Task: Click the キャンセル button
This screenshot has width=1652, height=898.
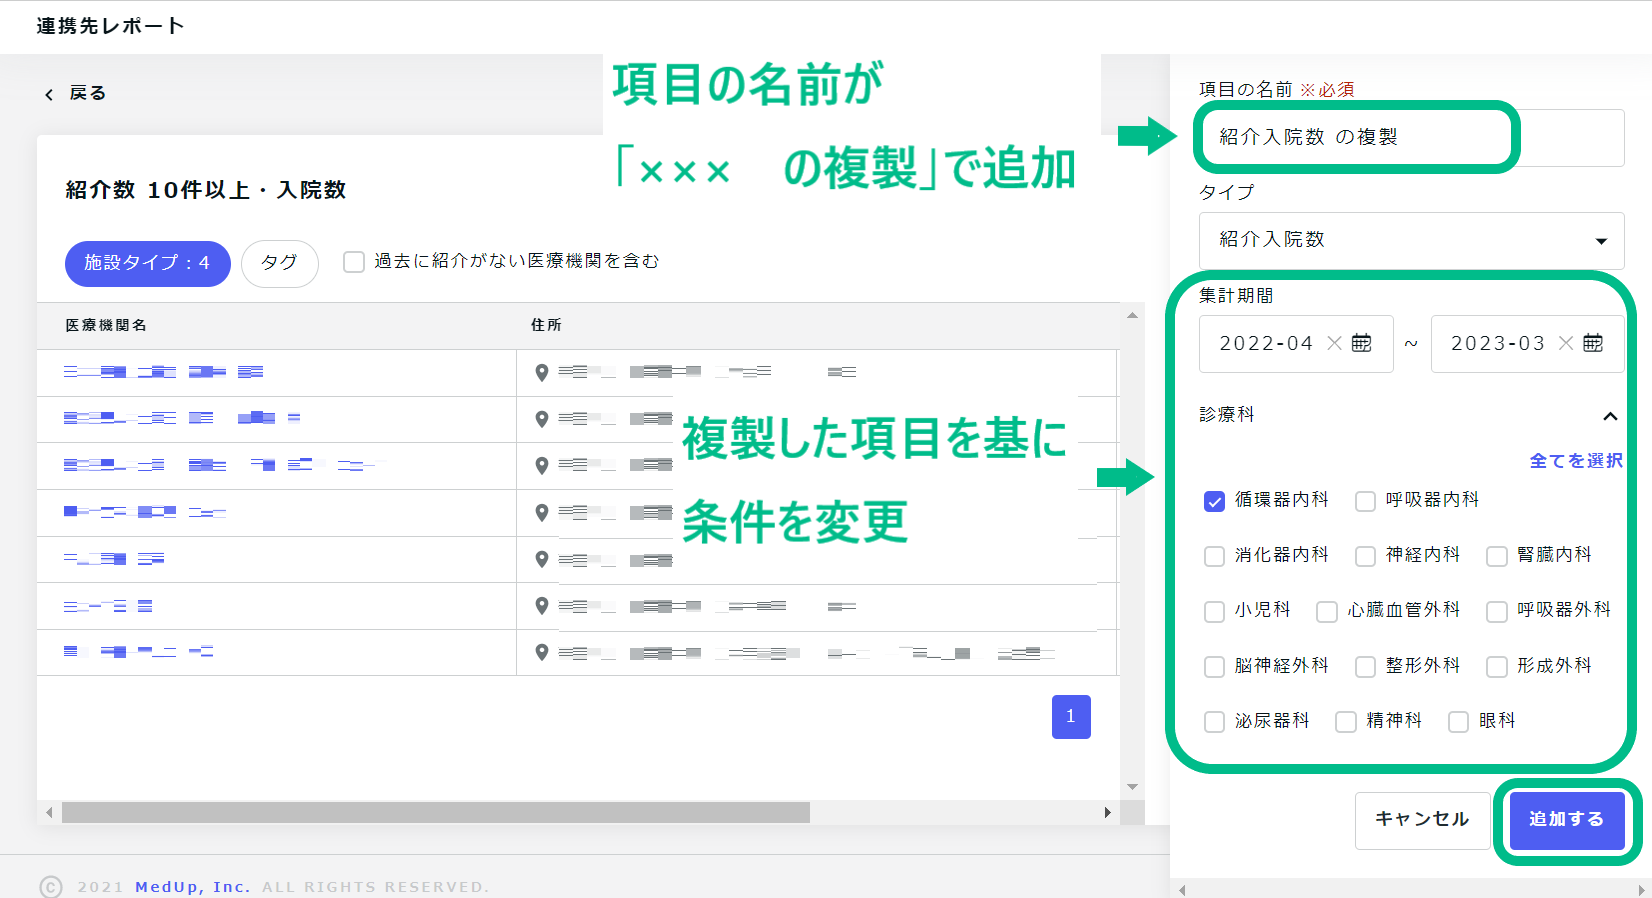Action: tap(1422, 820)
